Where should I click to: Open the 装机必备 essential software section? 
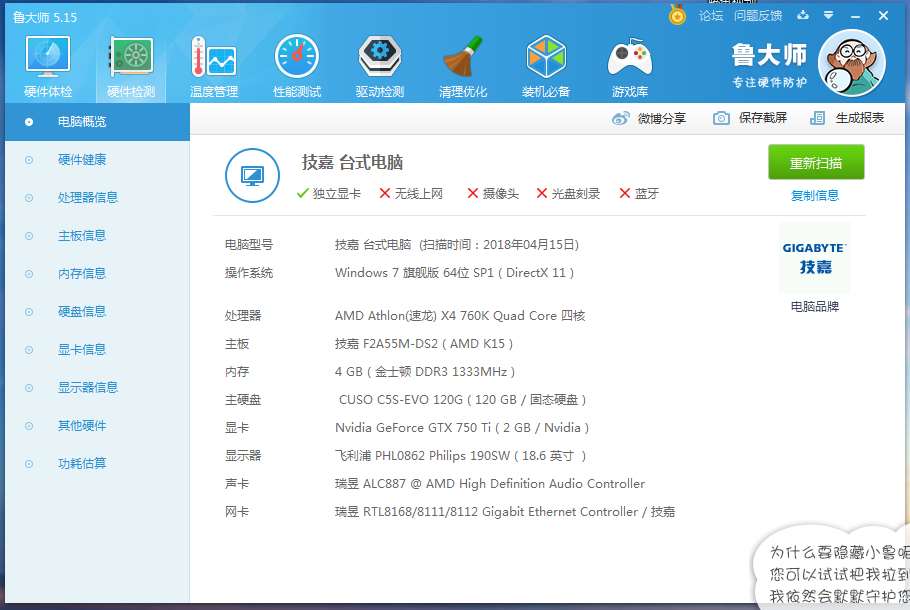pos(546,67)
